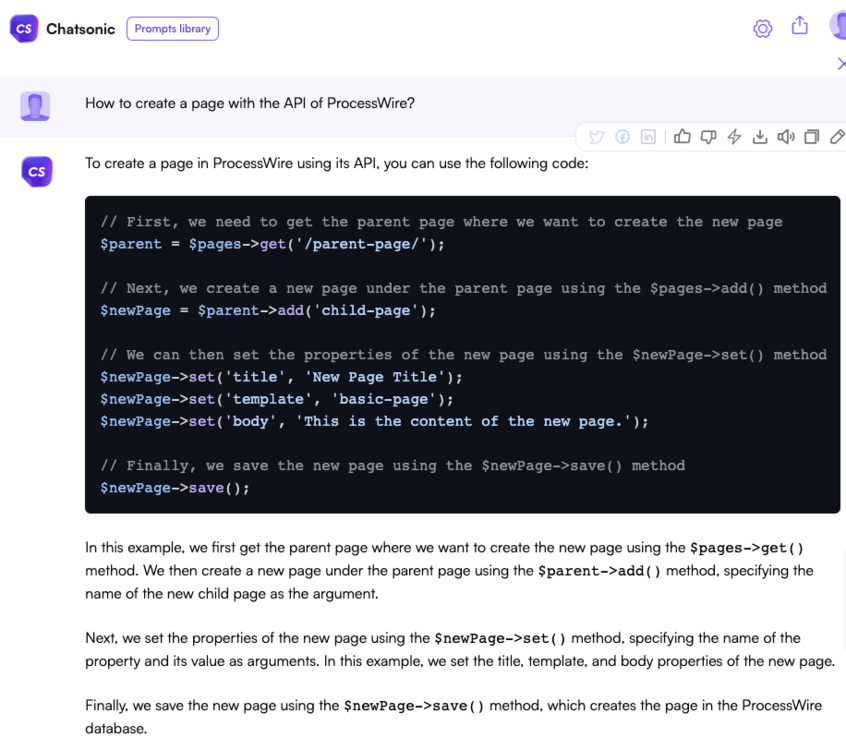Click the Chatsonic brand name
This screenshot has height=750, width=846.
pos(80,28)
